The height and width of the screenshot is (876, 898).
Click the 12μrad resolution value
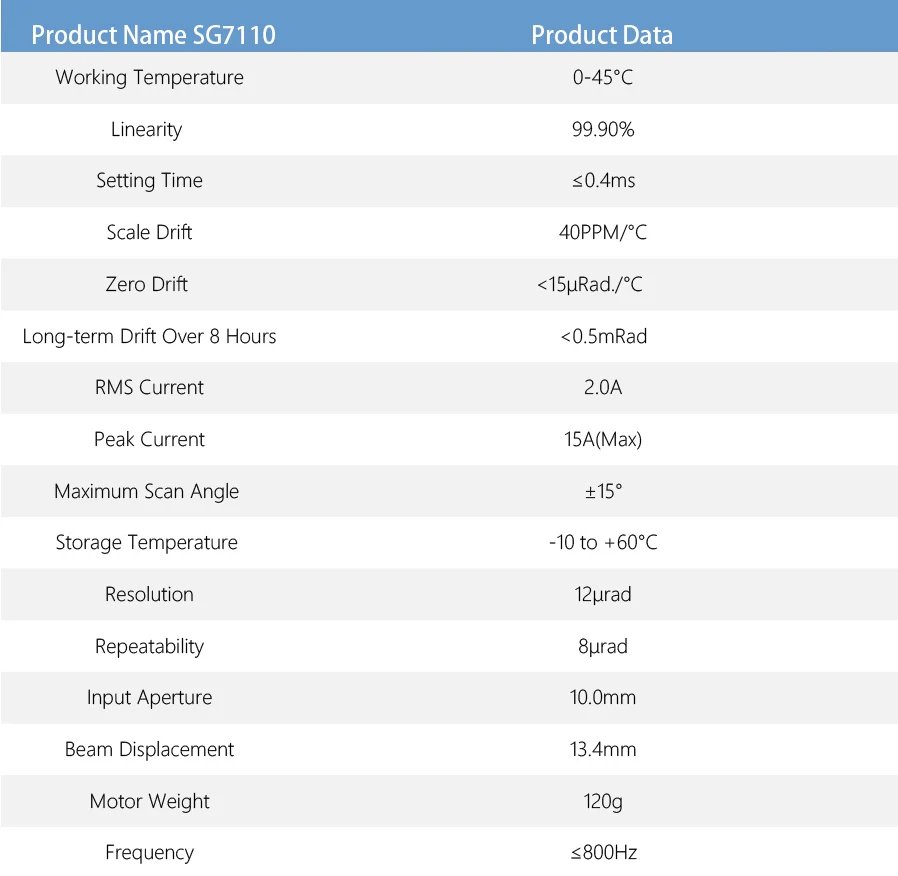(603, 595)
